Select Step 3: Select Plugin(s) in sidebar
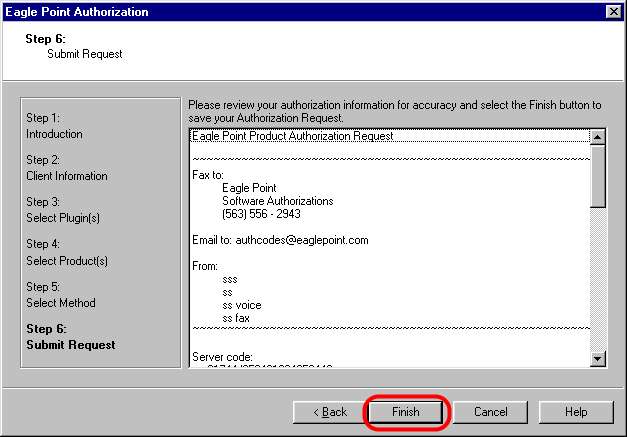Image resolution: width=627 pixels, height=437 pixels. pos(63,210)
